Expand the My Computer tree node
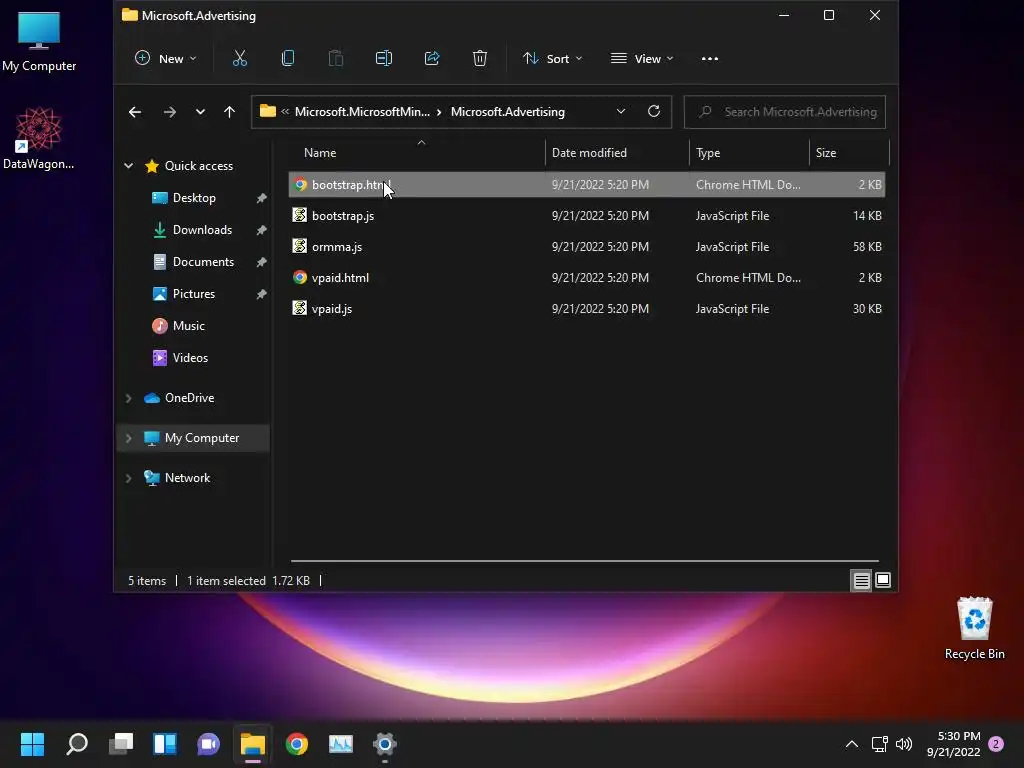The image size is (1024, 768). click(x=129, y=438)
